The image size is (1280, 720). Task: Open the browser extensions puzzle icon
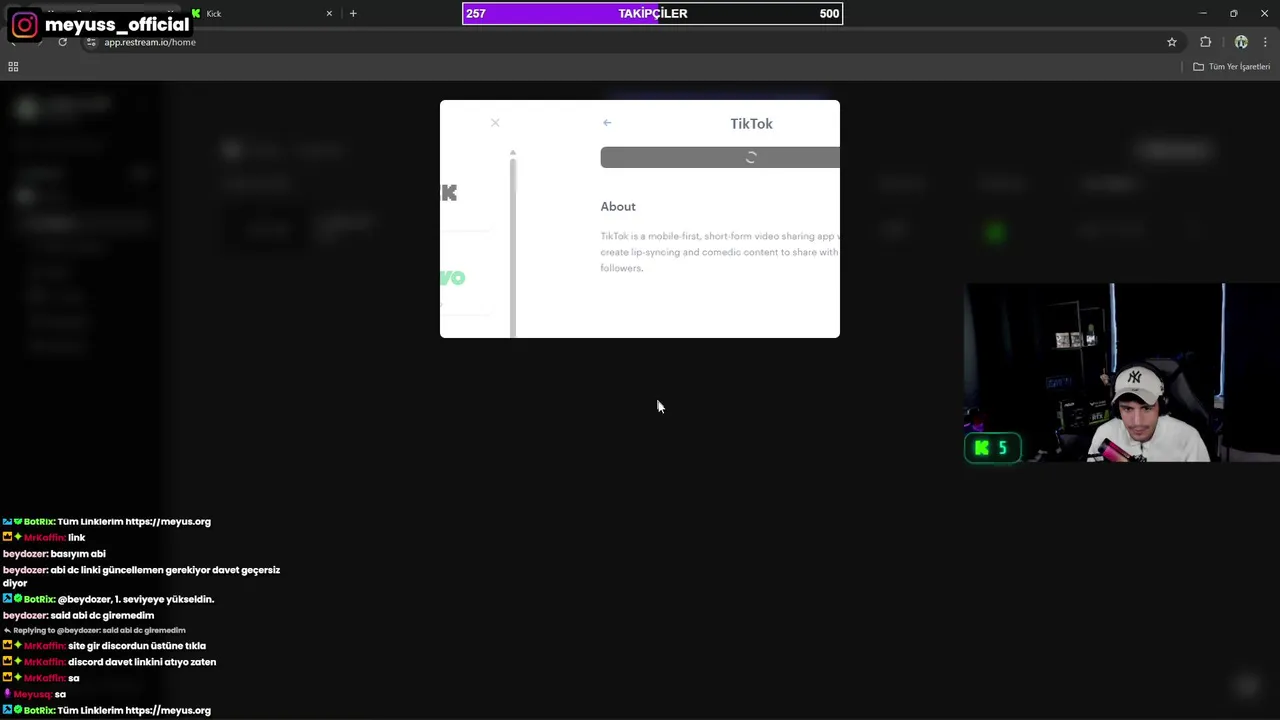click(x=1205, y=42)
